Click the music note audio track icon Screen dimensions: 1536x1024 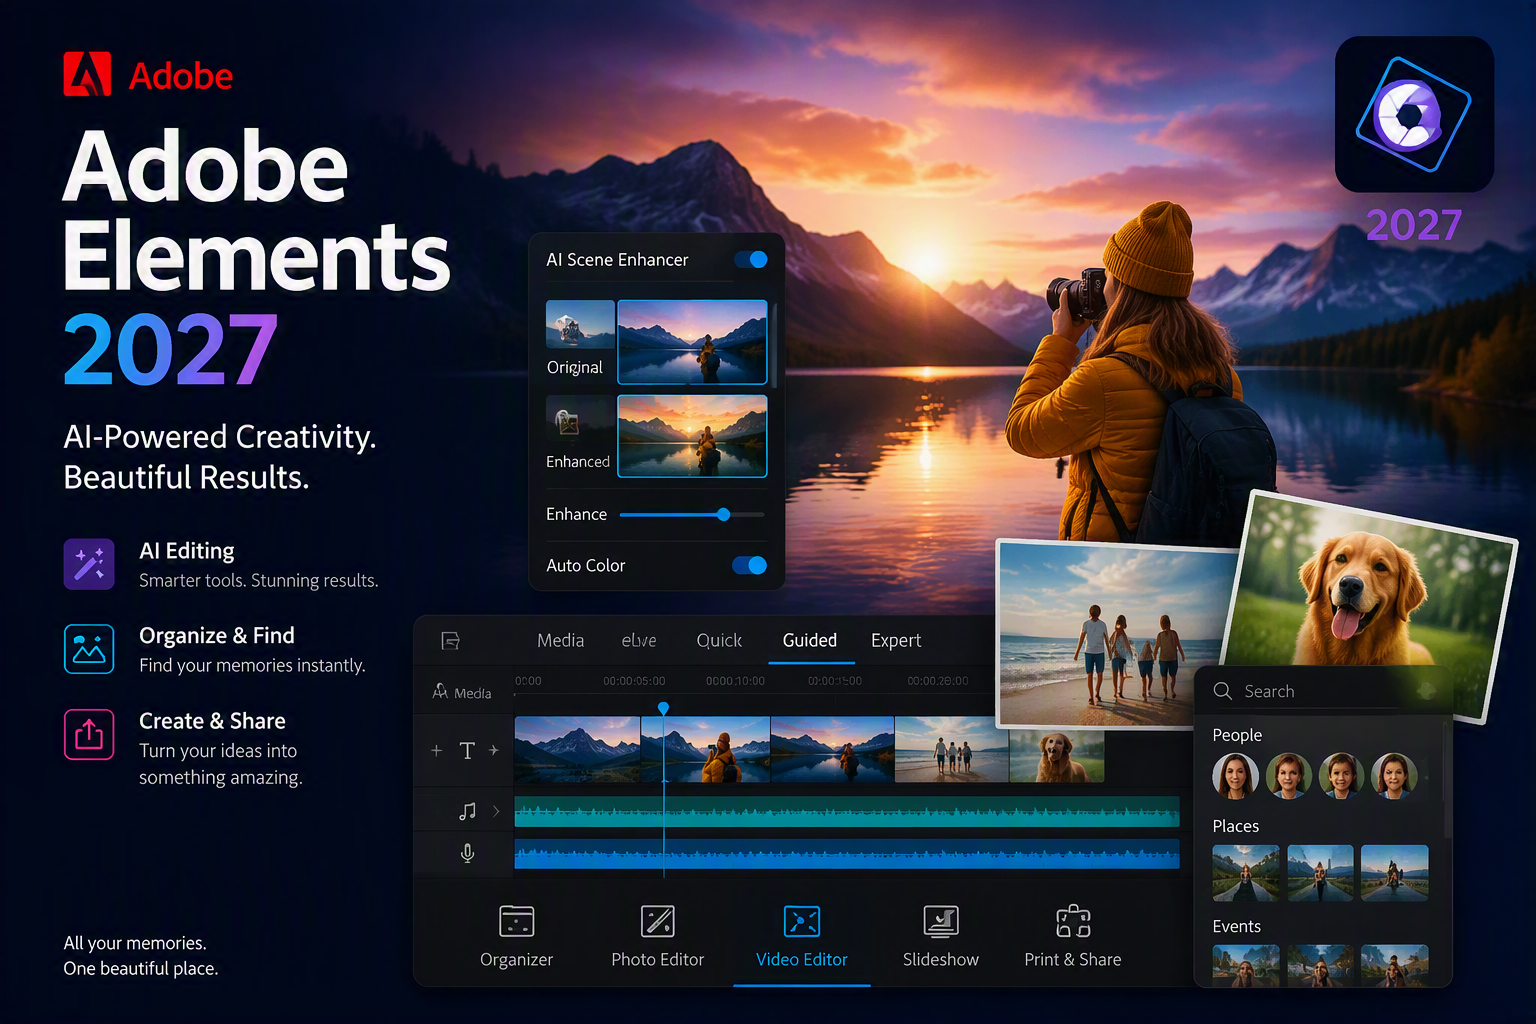pos(467,811)
